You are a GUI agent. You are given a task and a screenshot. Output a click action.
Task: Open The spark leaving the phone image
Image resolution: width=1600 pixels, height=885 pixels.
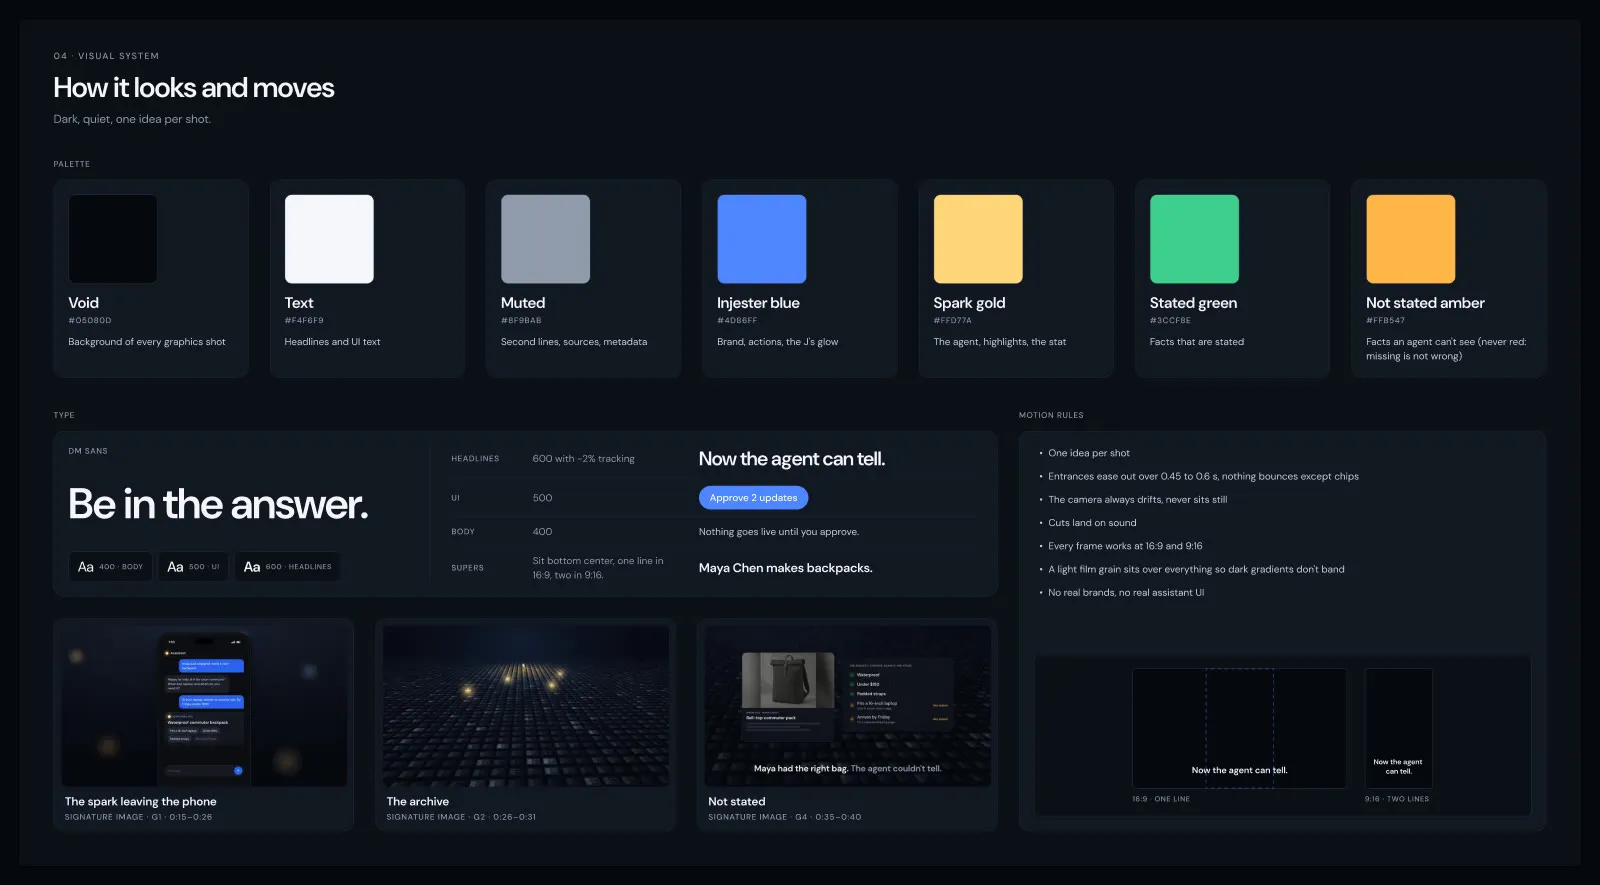pyautogui.click(x=204, y=706)
